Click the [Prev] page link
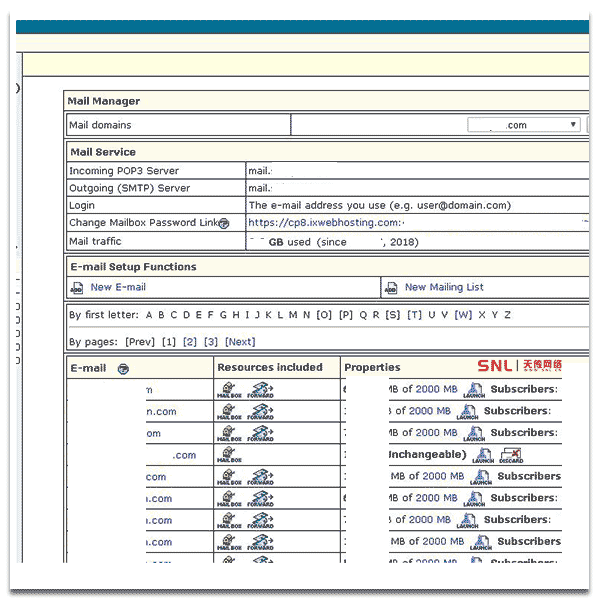Screen dimensions: 600x600 tap(140, 342)
